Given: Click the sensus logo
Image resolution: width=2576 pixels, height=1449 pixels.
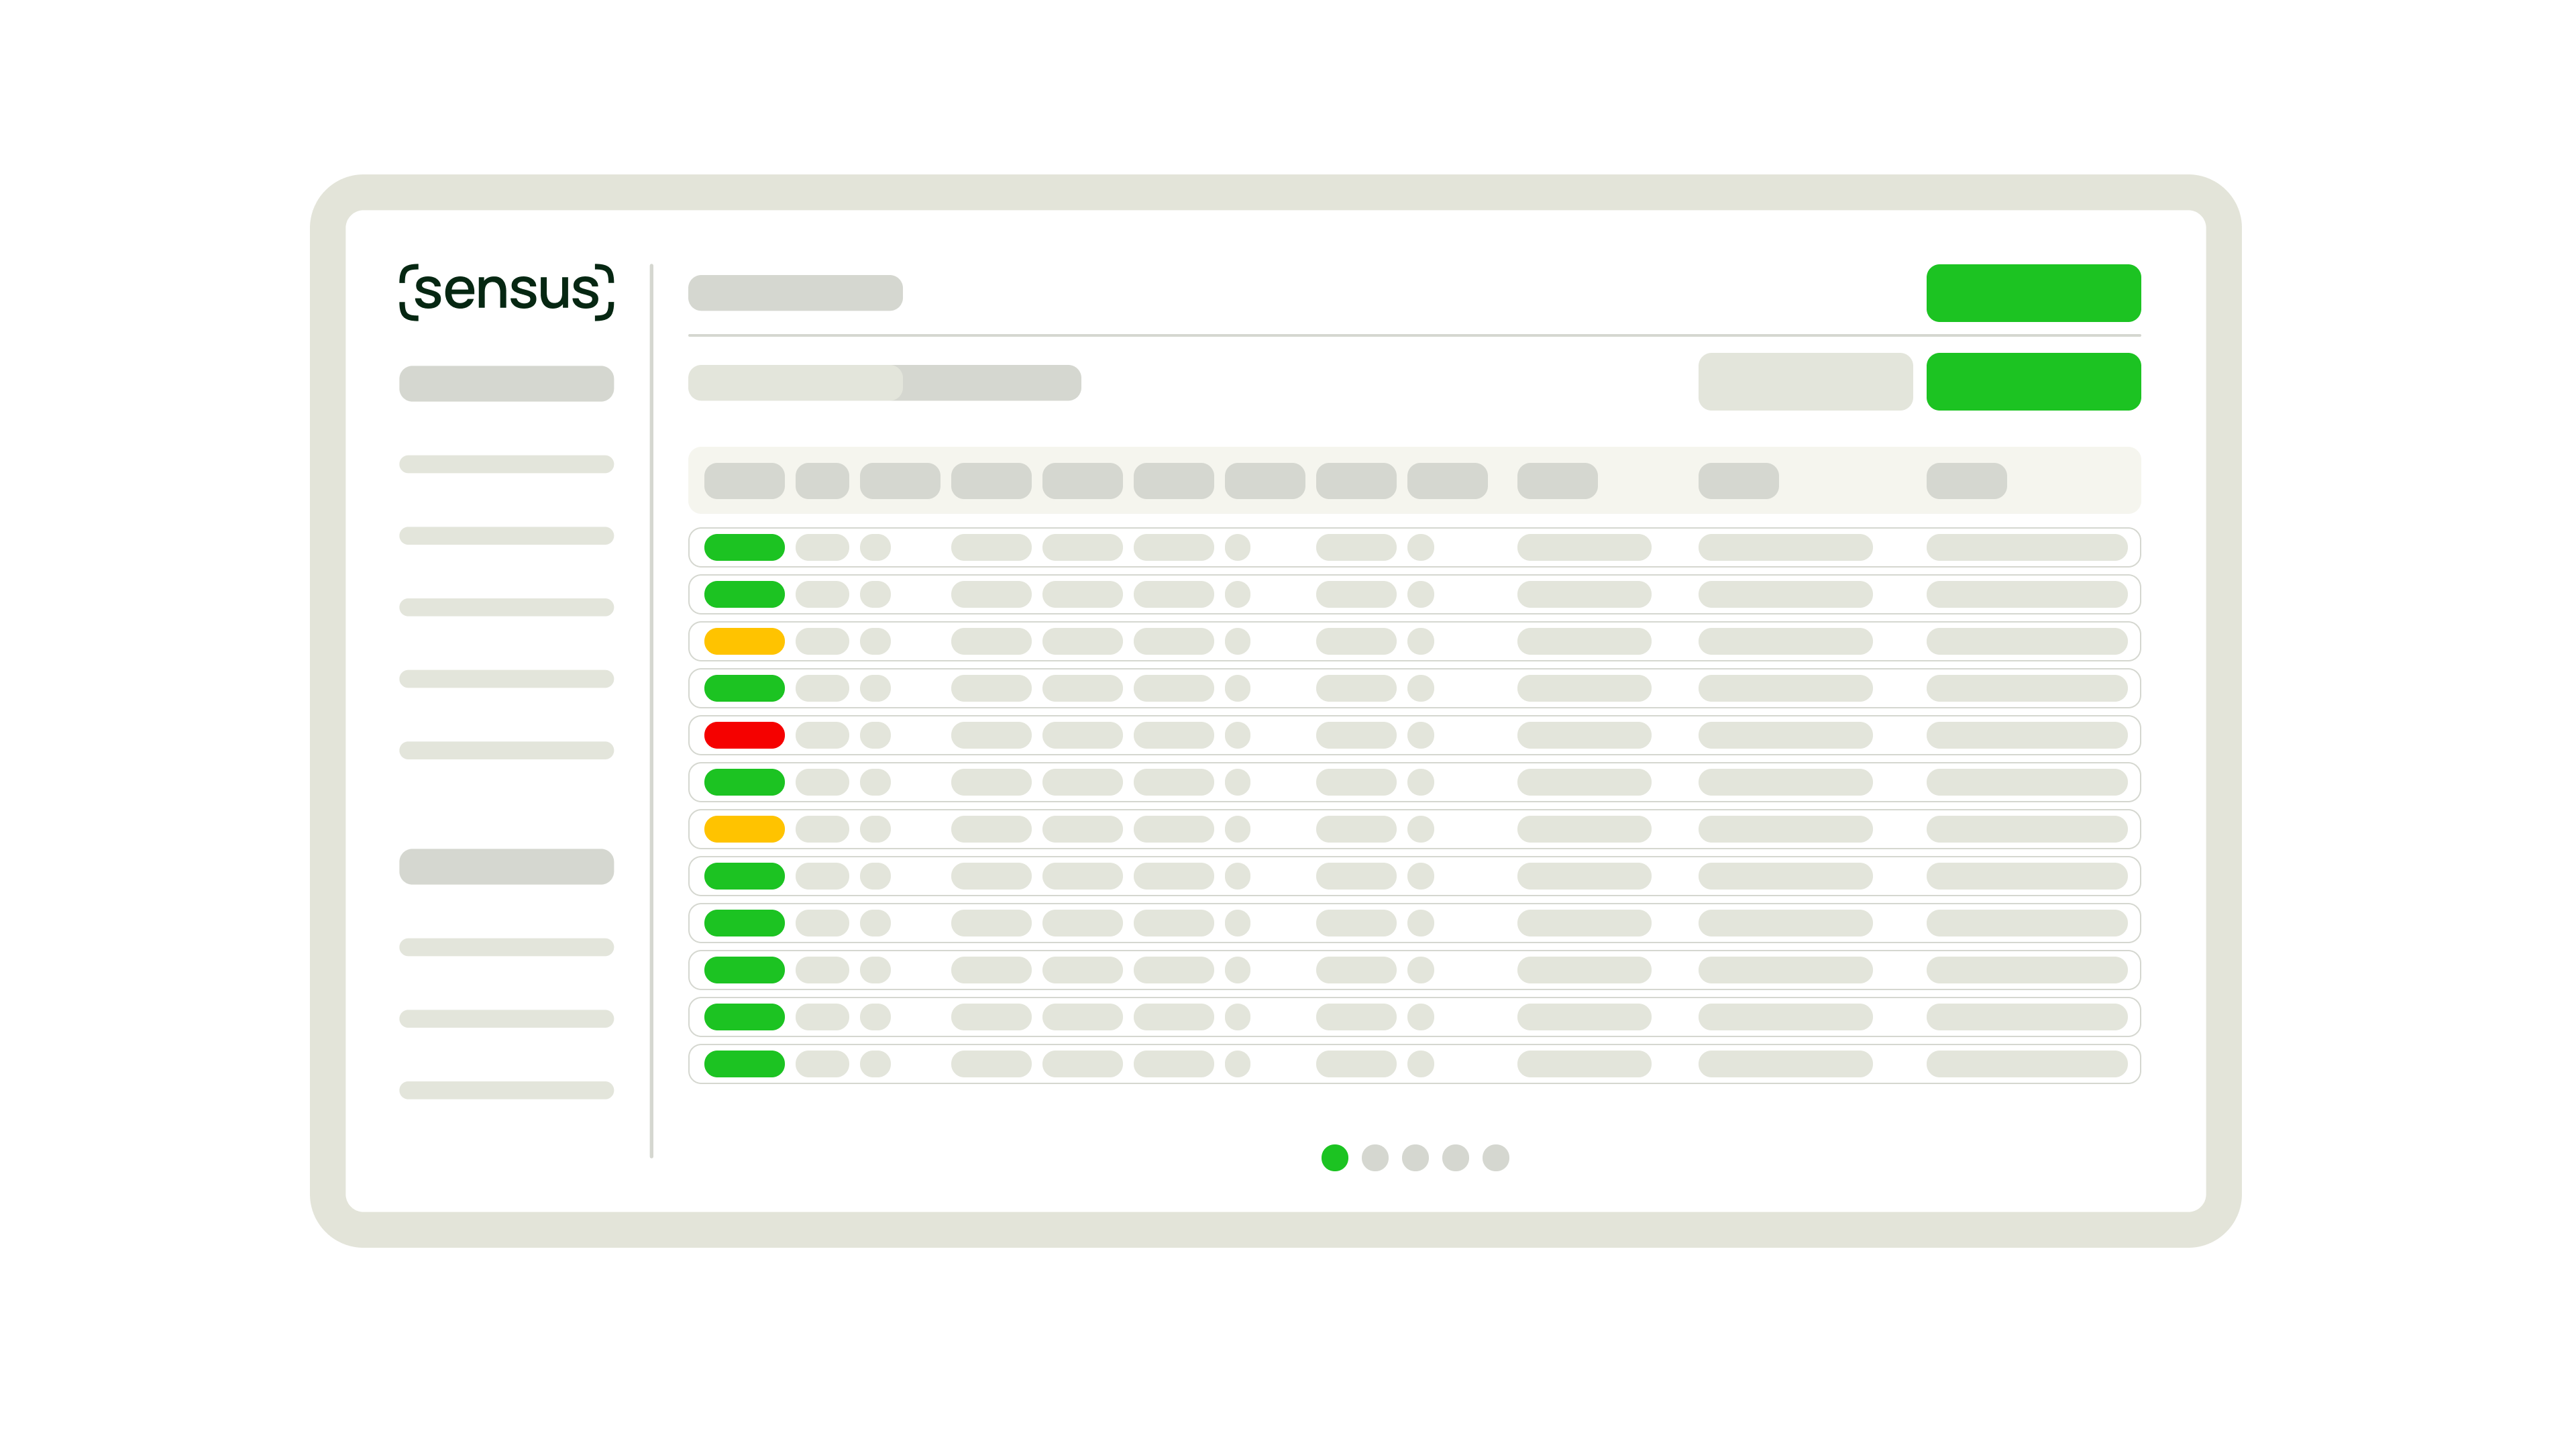Looking at the screenshot, I should pyautogui.click(x=507, y=292).
